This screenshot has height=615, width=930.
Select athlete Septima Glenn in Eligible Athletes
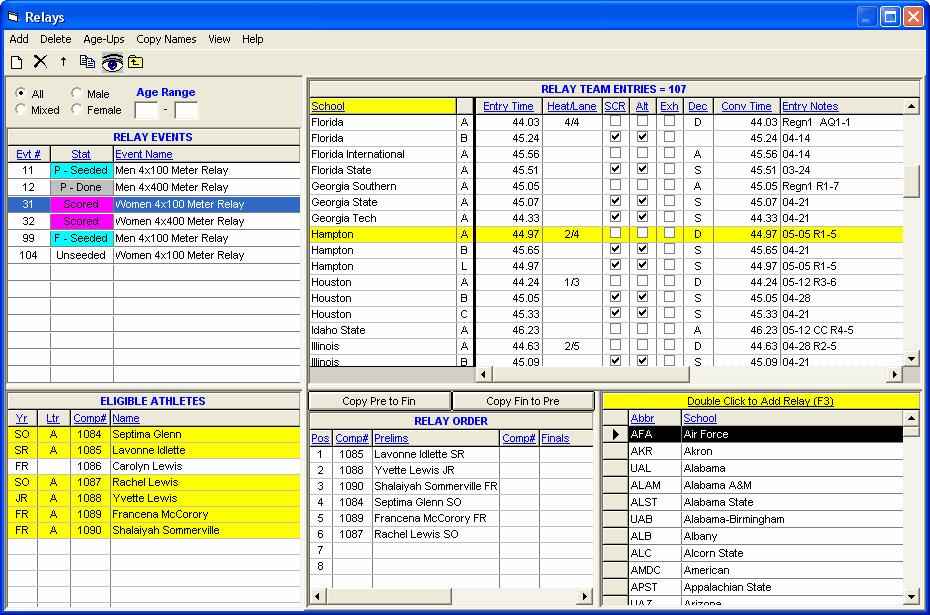(154, 434)
